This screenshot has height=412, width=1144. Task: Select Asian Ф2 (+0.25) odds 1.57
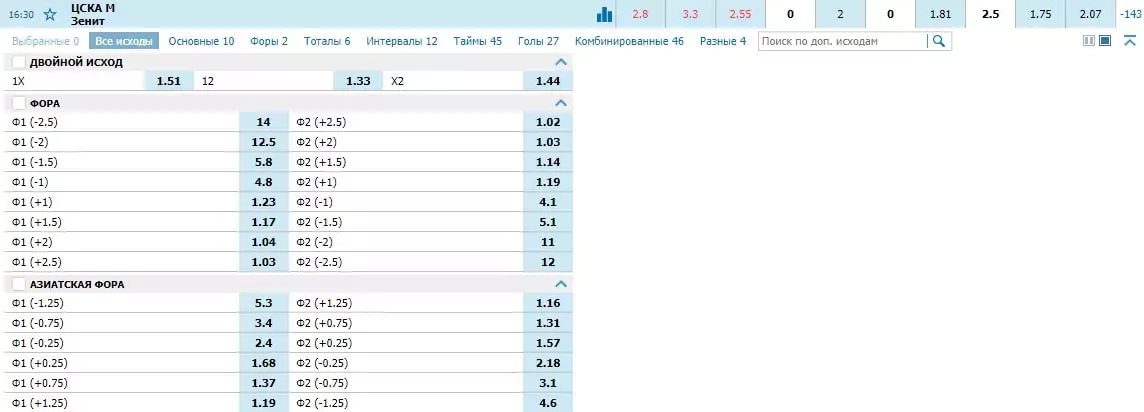(548, 343)
